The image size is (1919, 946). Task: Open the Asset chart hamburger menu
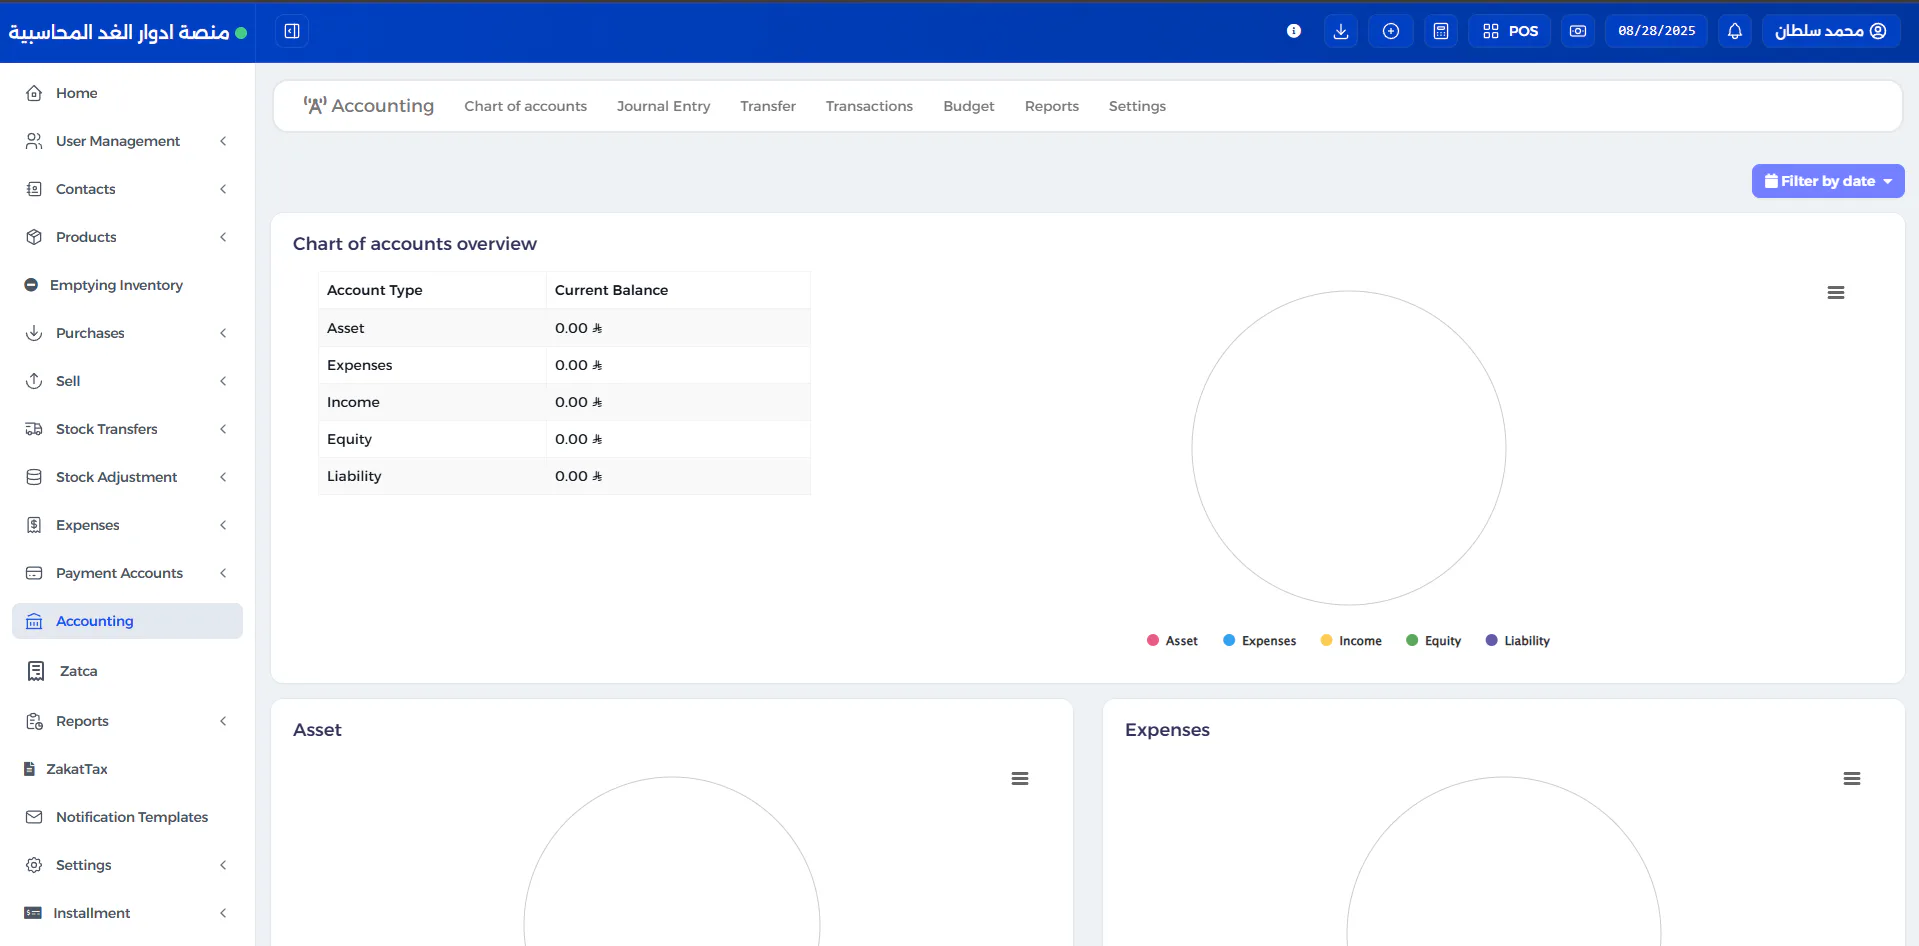(x=1020, y=779)
